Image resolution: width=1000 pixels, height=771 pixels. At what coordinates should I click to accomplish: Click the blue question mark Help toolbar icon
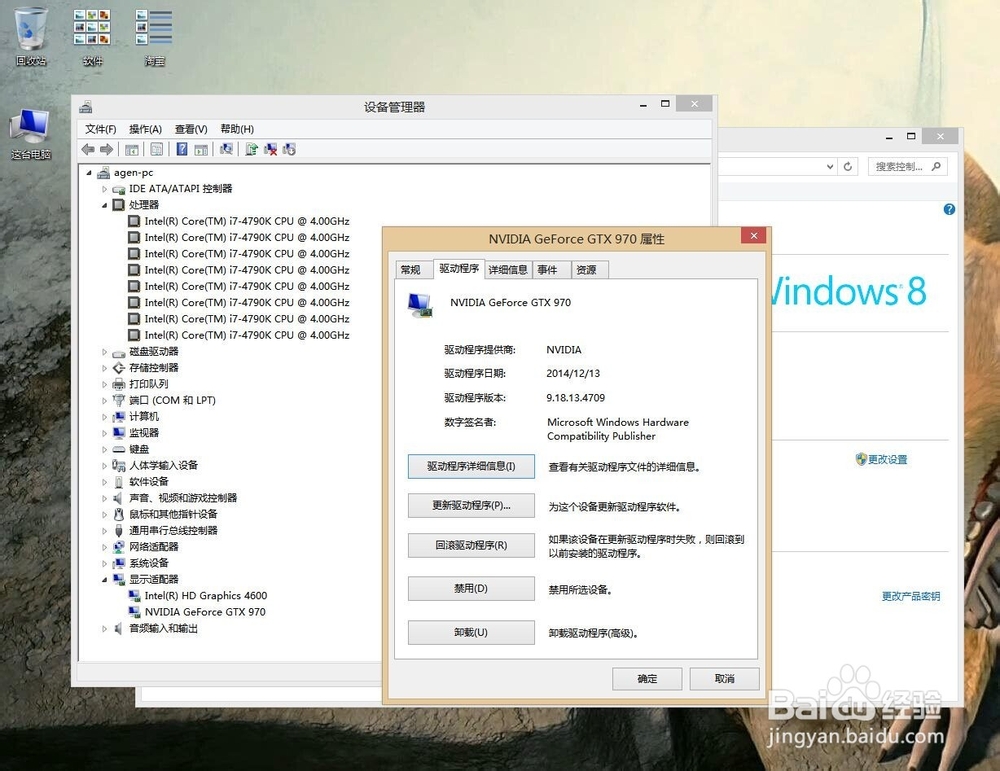[x=182, y=149]
